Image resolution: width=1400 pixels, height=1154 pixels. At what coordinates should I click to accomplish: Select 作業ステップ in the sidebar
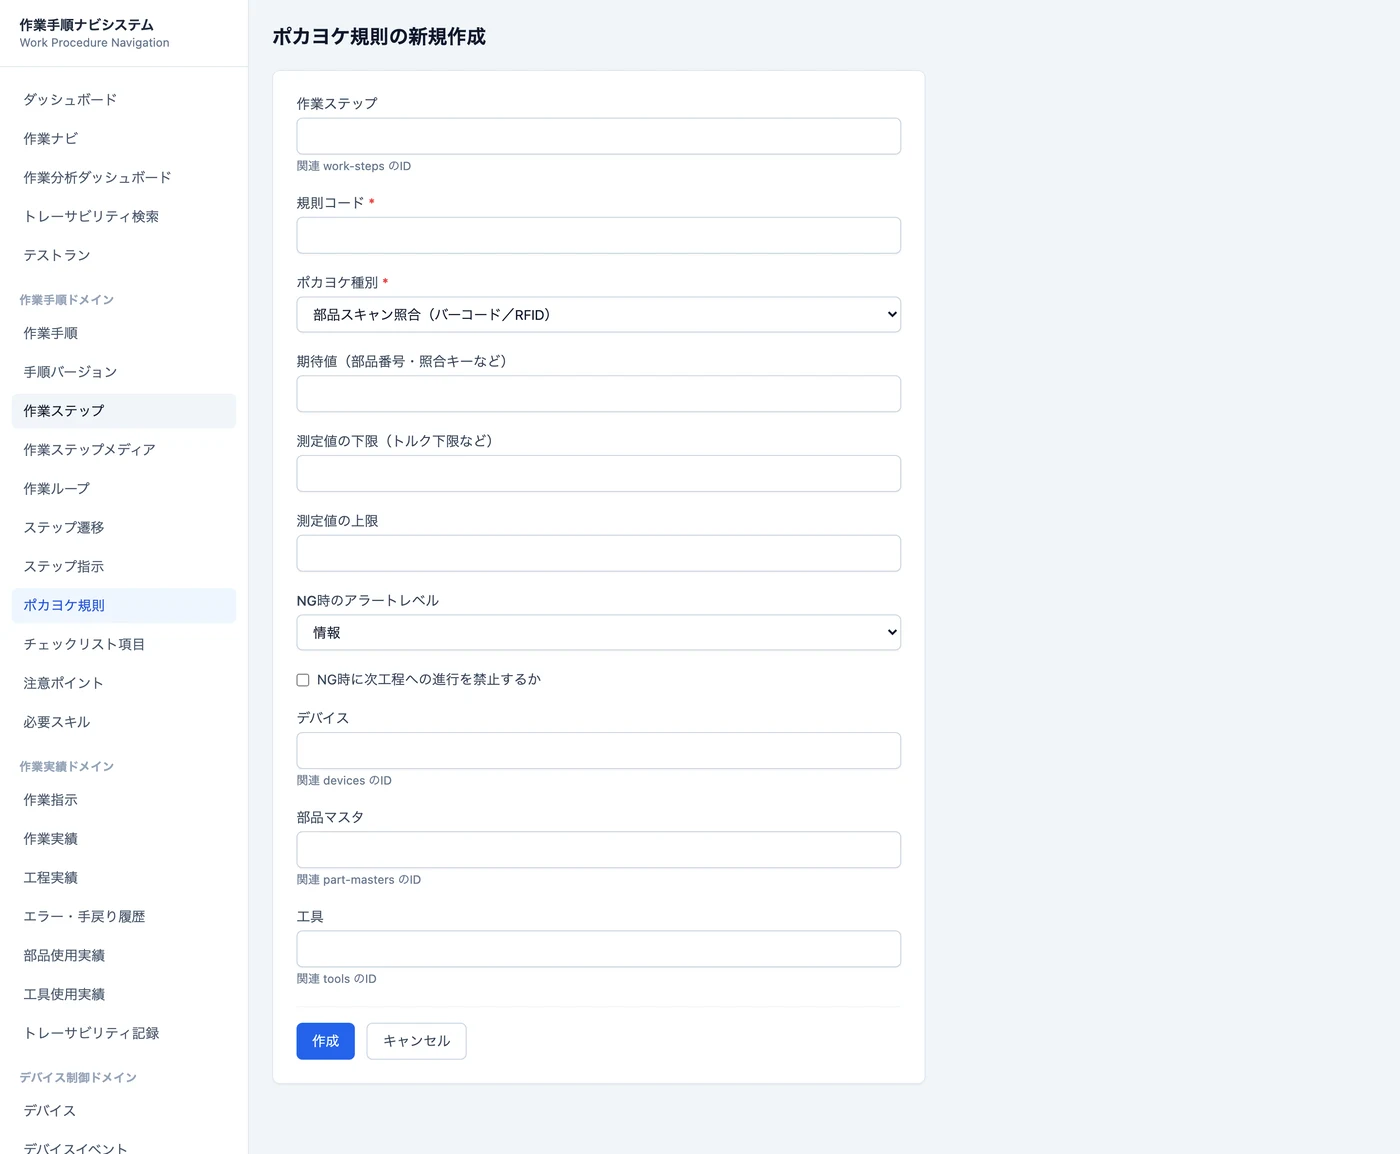[124, 411]
